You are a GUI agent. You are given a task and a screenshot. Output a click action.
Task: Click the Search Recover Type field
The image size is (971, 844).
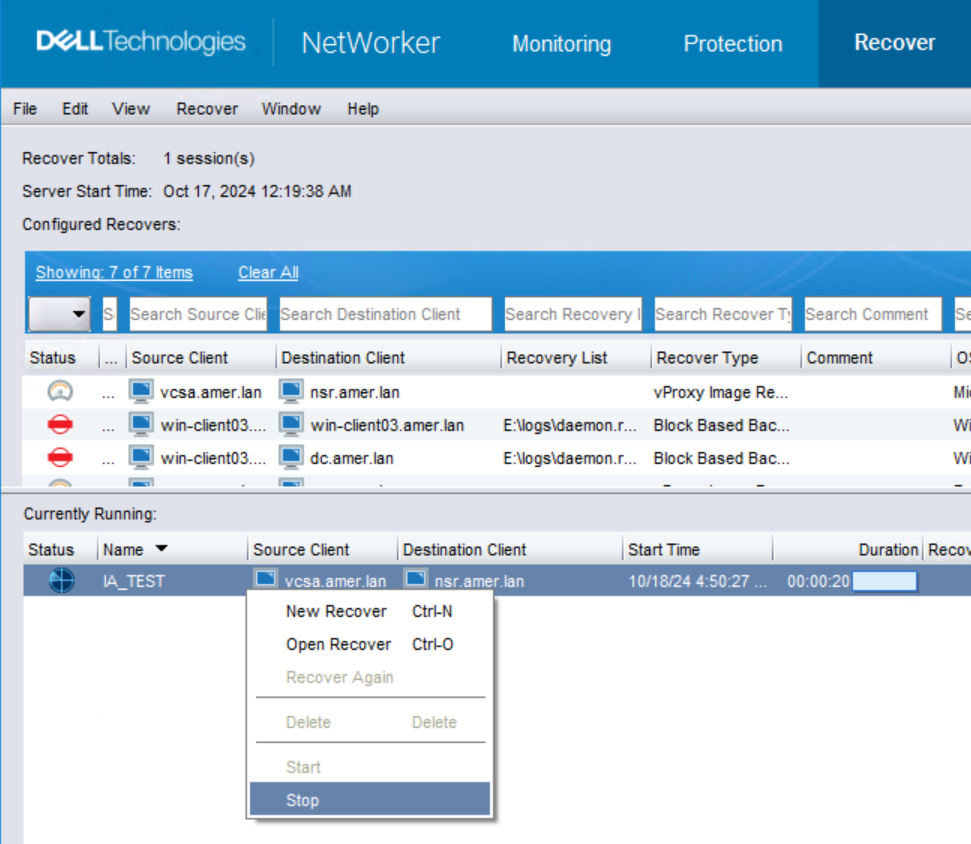tap(723, 314)
